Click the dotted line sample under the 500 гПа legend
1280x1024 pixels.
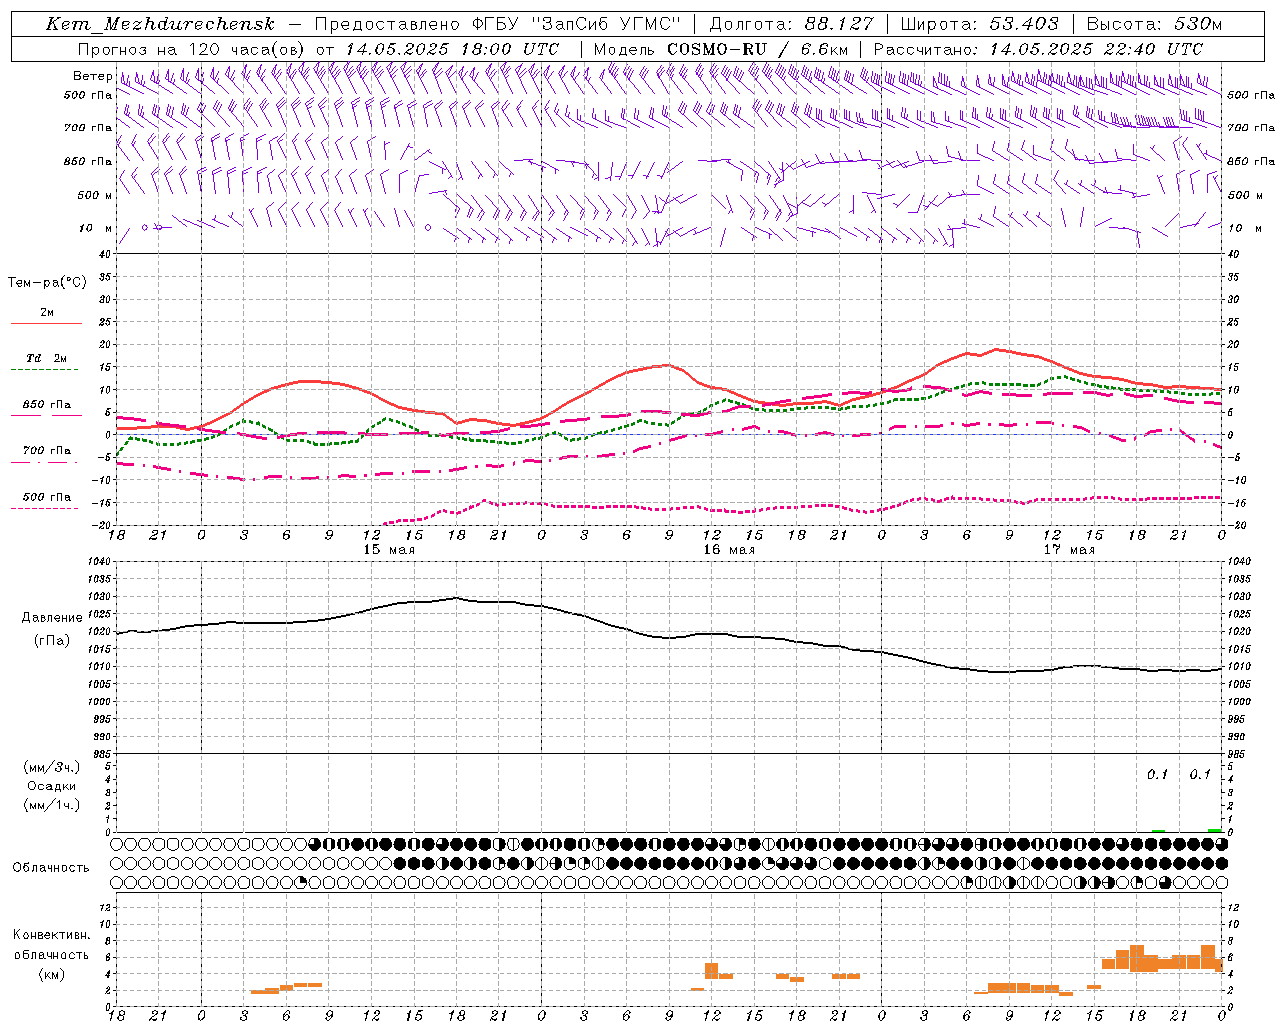(x=45, y=509)
